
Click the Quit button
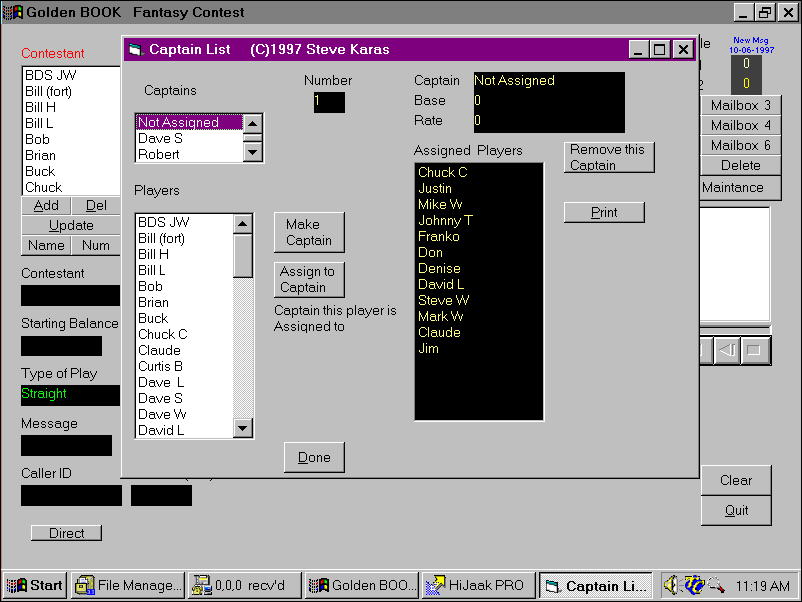[736, 510]
